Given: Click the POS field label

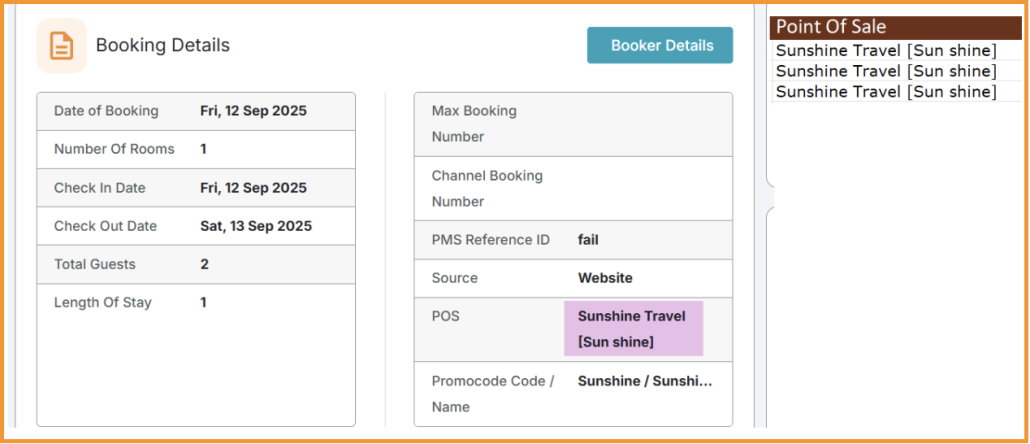Looking at the screenshot, I should 446,316.
